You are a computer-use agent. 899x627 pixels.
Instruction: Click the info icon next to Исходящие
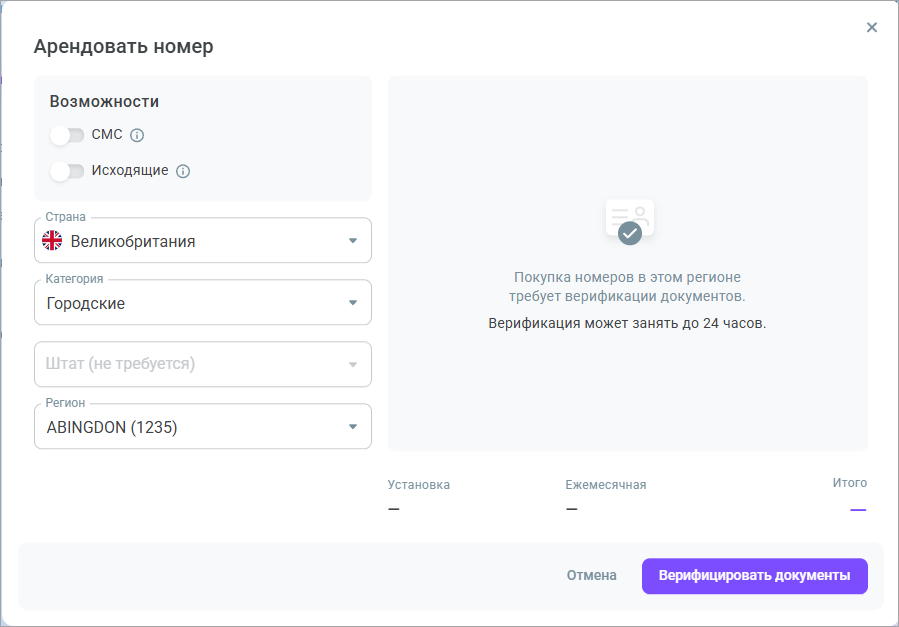point(183,171)
